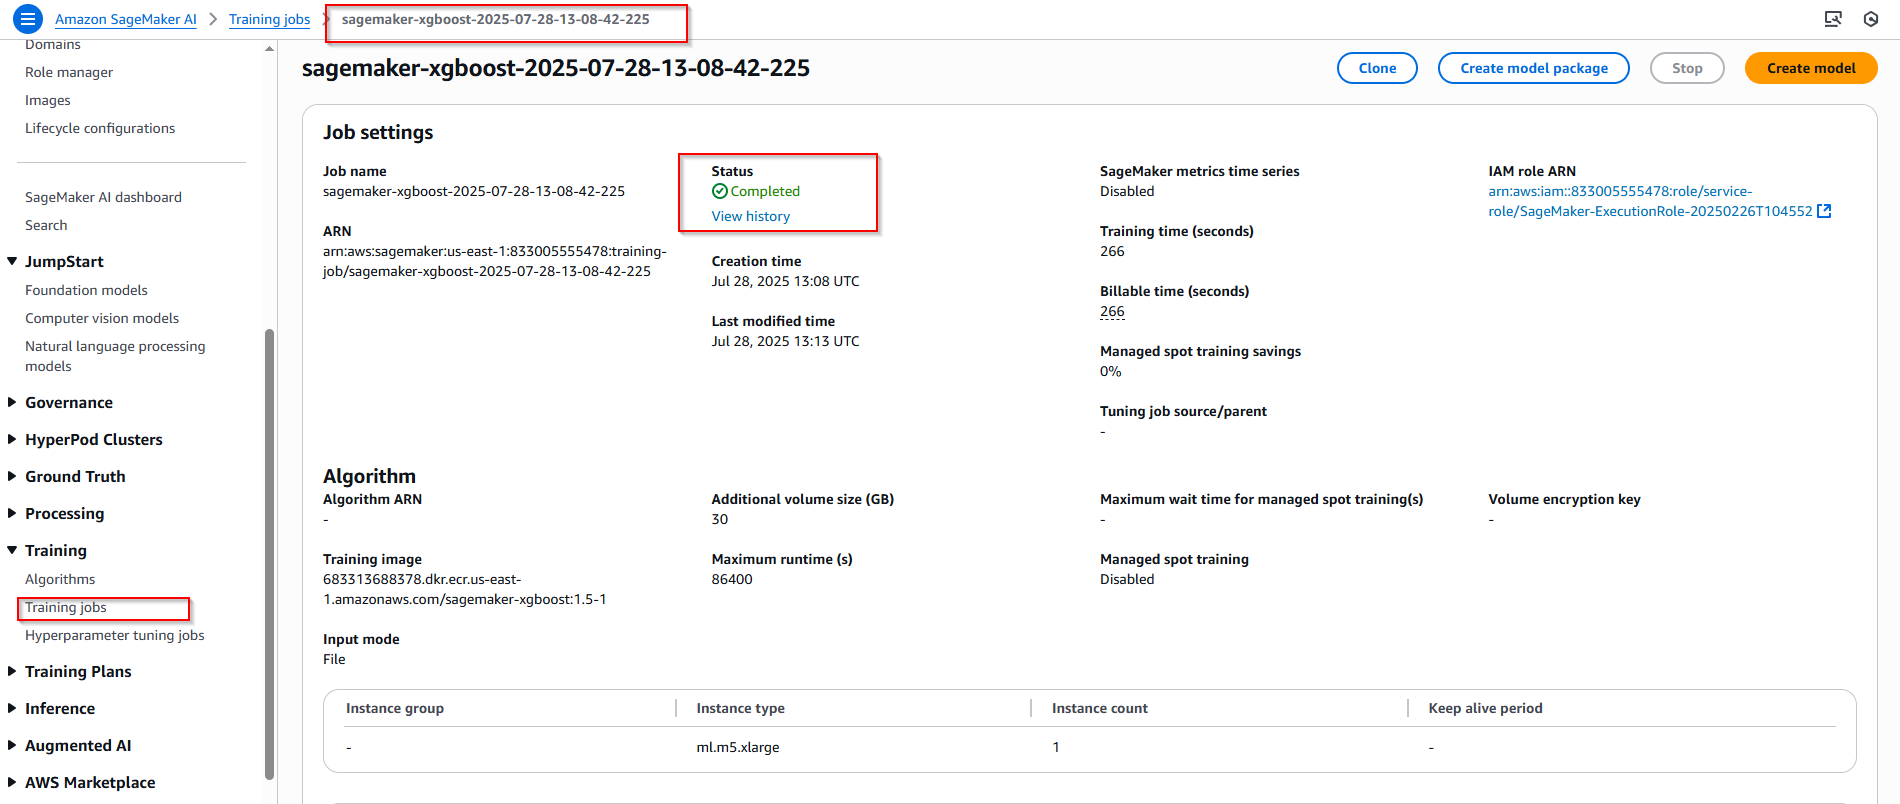
Task: Click the hexagon settings icon in top bar
Action: point(1871,19)
